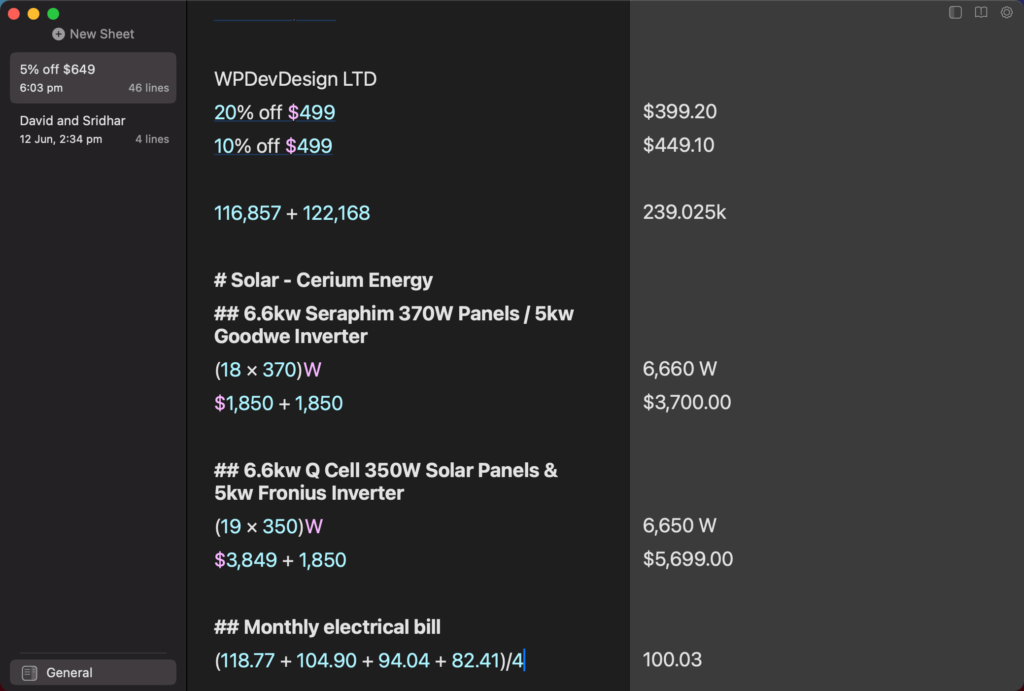Open the 'David and Sridhar' sheet
This screenshot has height=691, width=1024.
pos(93,129)
